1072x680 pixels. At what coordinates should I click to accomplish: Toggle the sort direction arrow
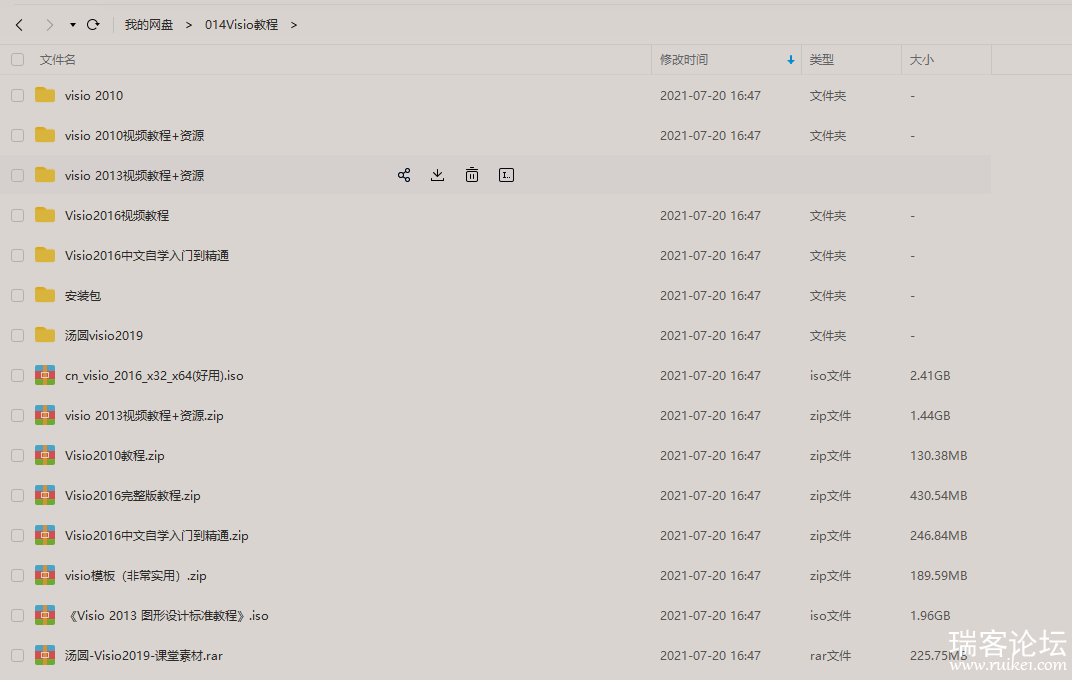[791, 60]
